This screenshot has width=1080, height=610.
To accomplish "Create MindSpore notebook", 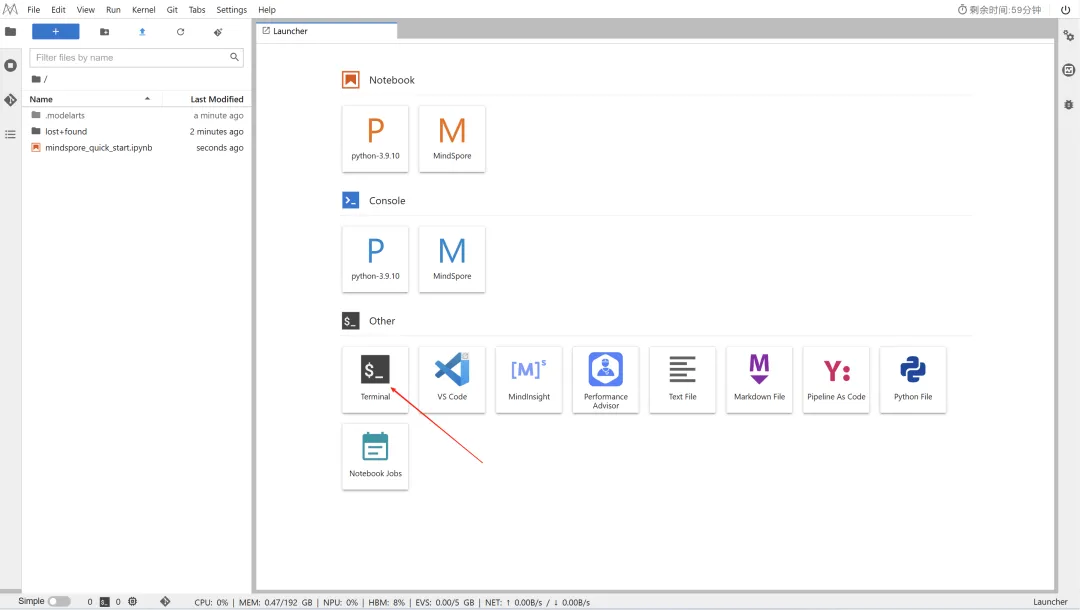I will click(x=452, y=138).
